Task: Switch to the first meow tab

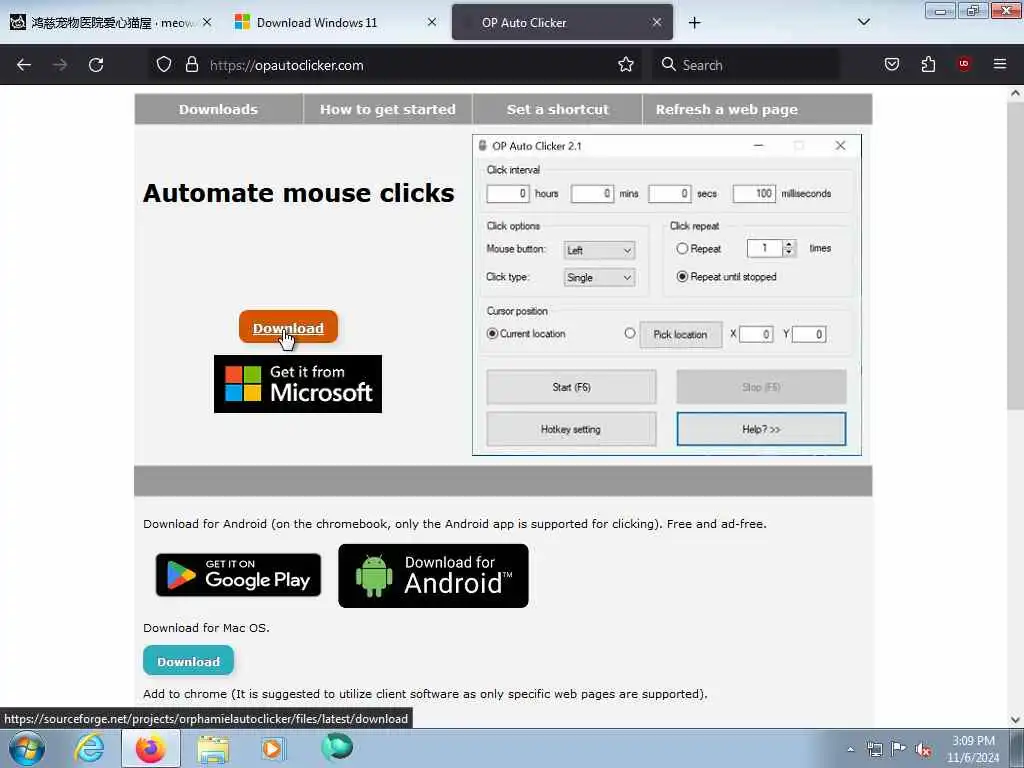Action: (x=111, y=22)
